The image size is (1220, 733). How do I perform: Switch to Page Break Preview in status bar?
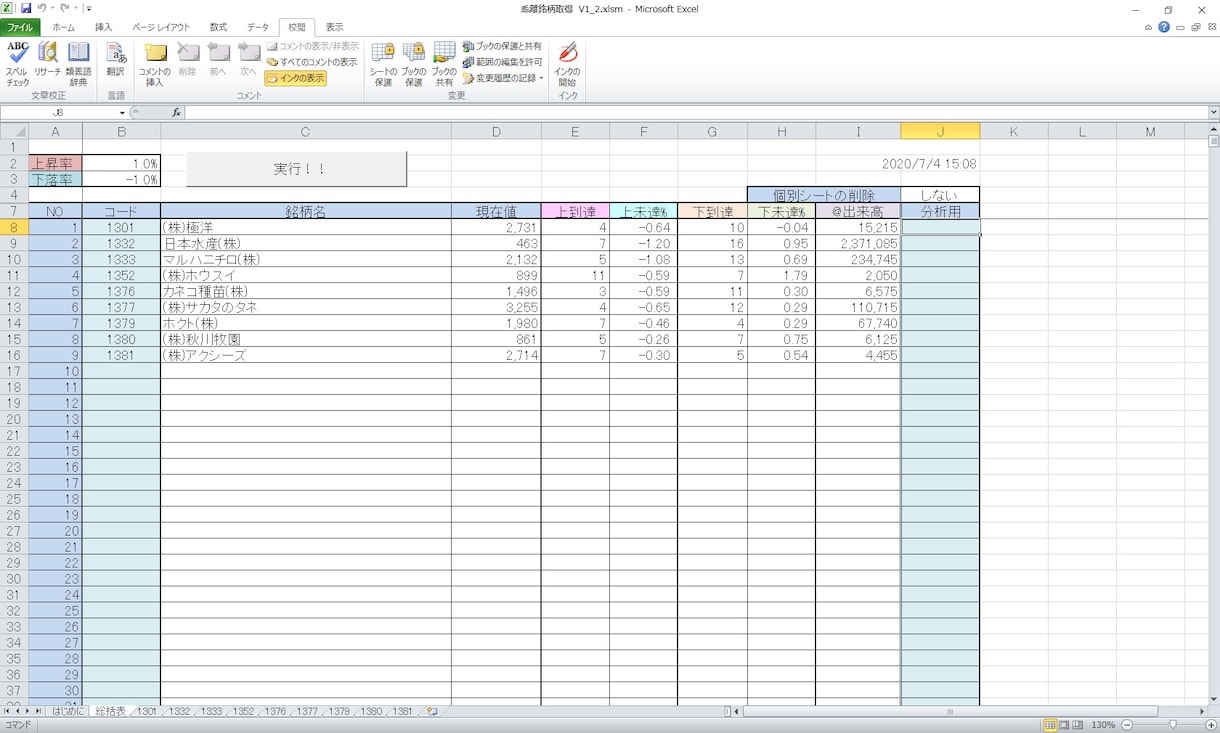tap(1078, 725)
